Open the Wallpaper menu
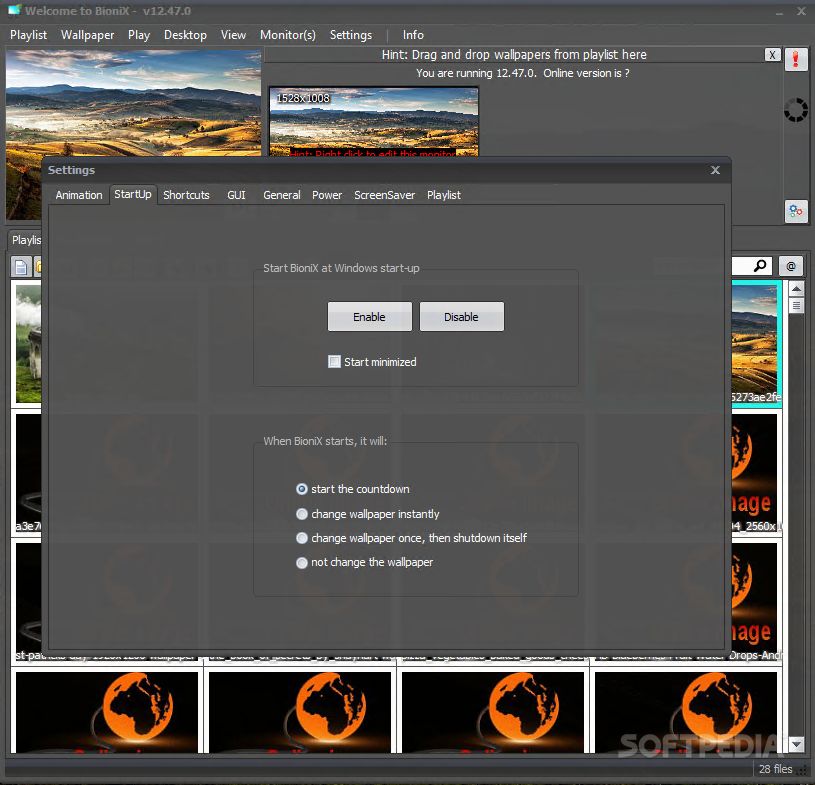This screenshot has width=815, height=785. 87,35
